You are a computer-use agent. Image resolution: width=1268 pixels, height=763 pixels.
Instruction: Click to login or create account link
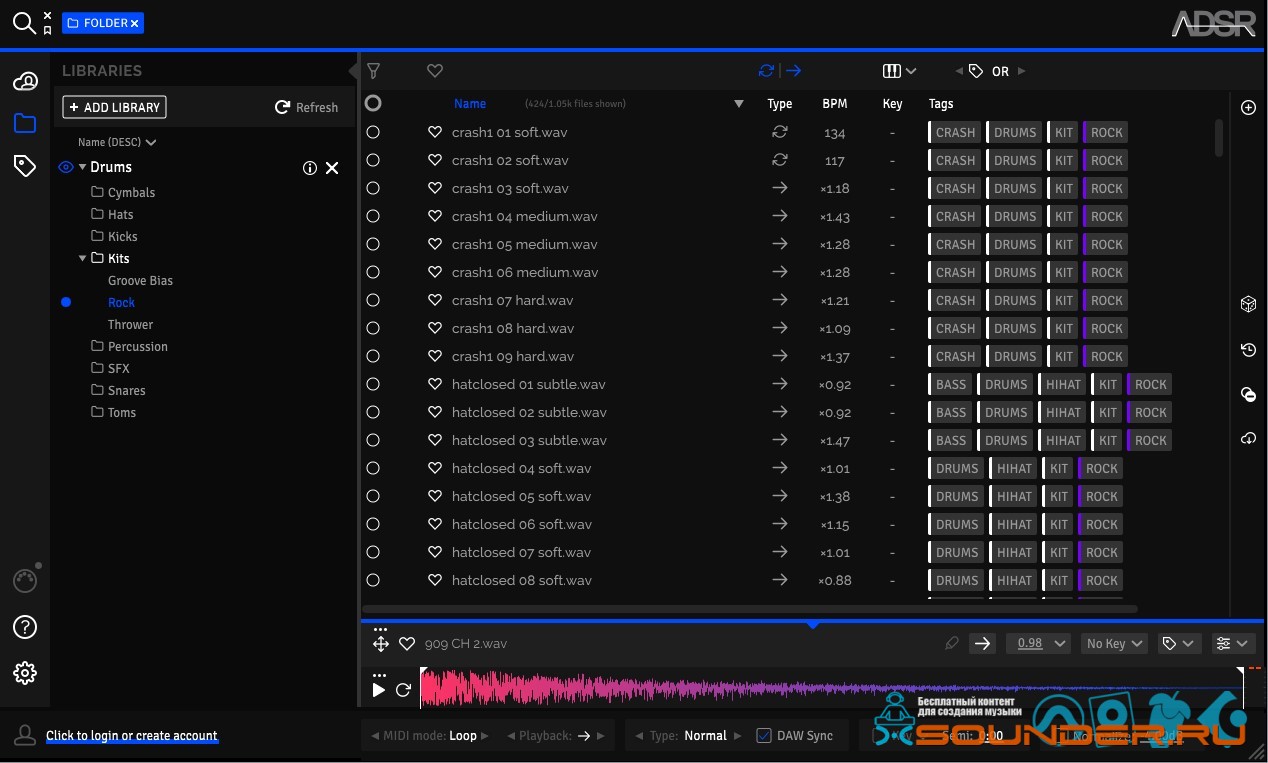click(132, 736)
